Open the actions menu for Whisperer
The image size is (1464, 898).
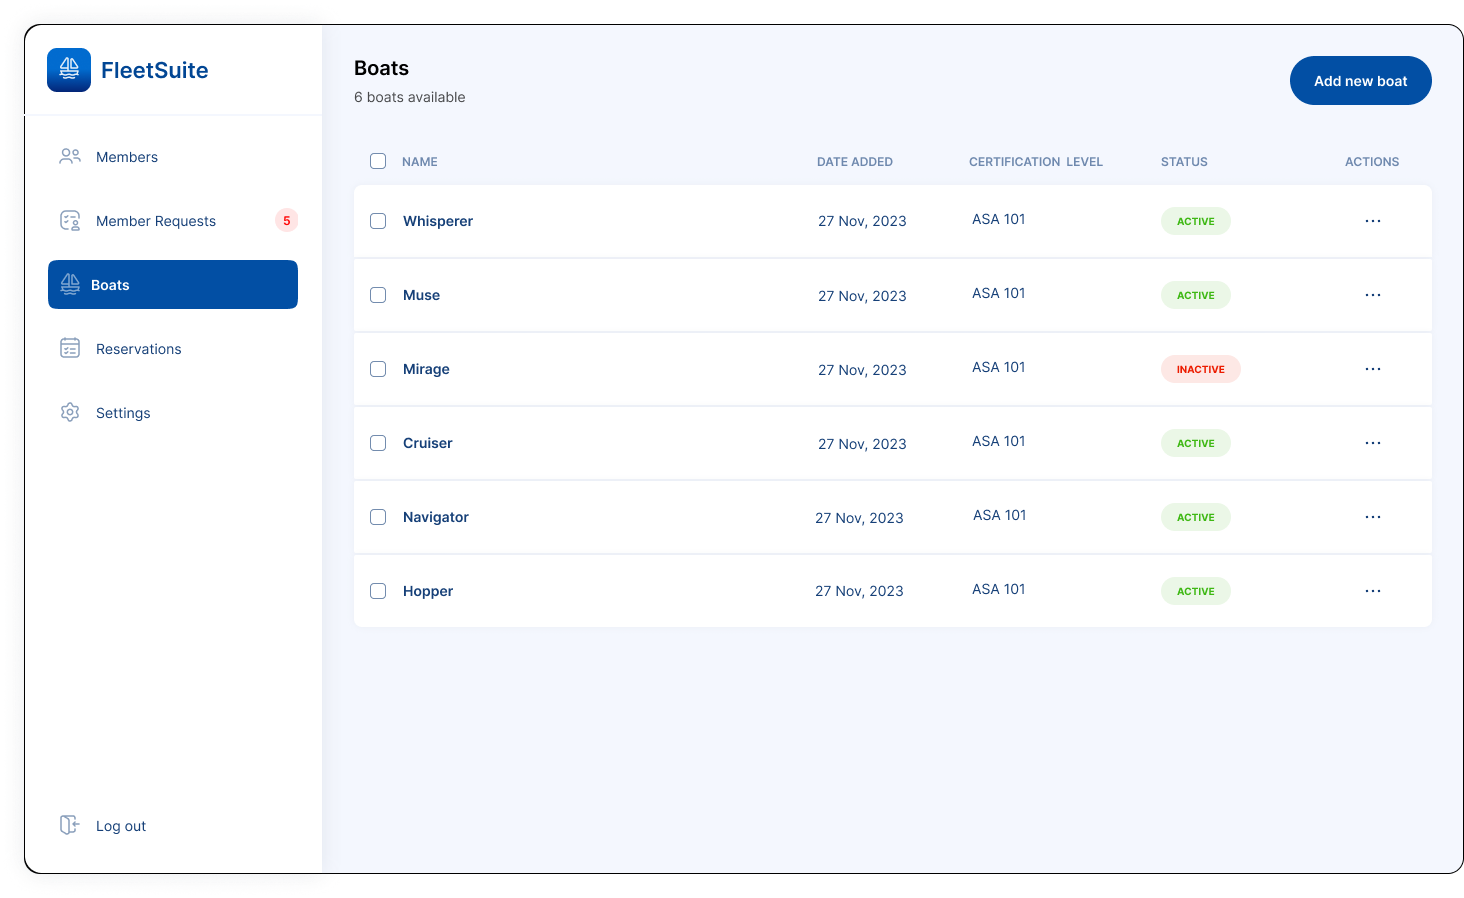point(1372,221)
